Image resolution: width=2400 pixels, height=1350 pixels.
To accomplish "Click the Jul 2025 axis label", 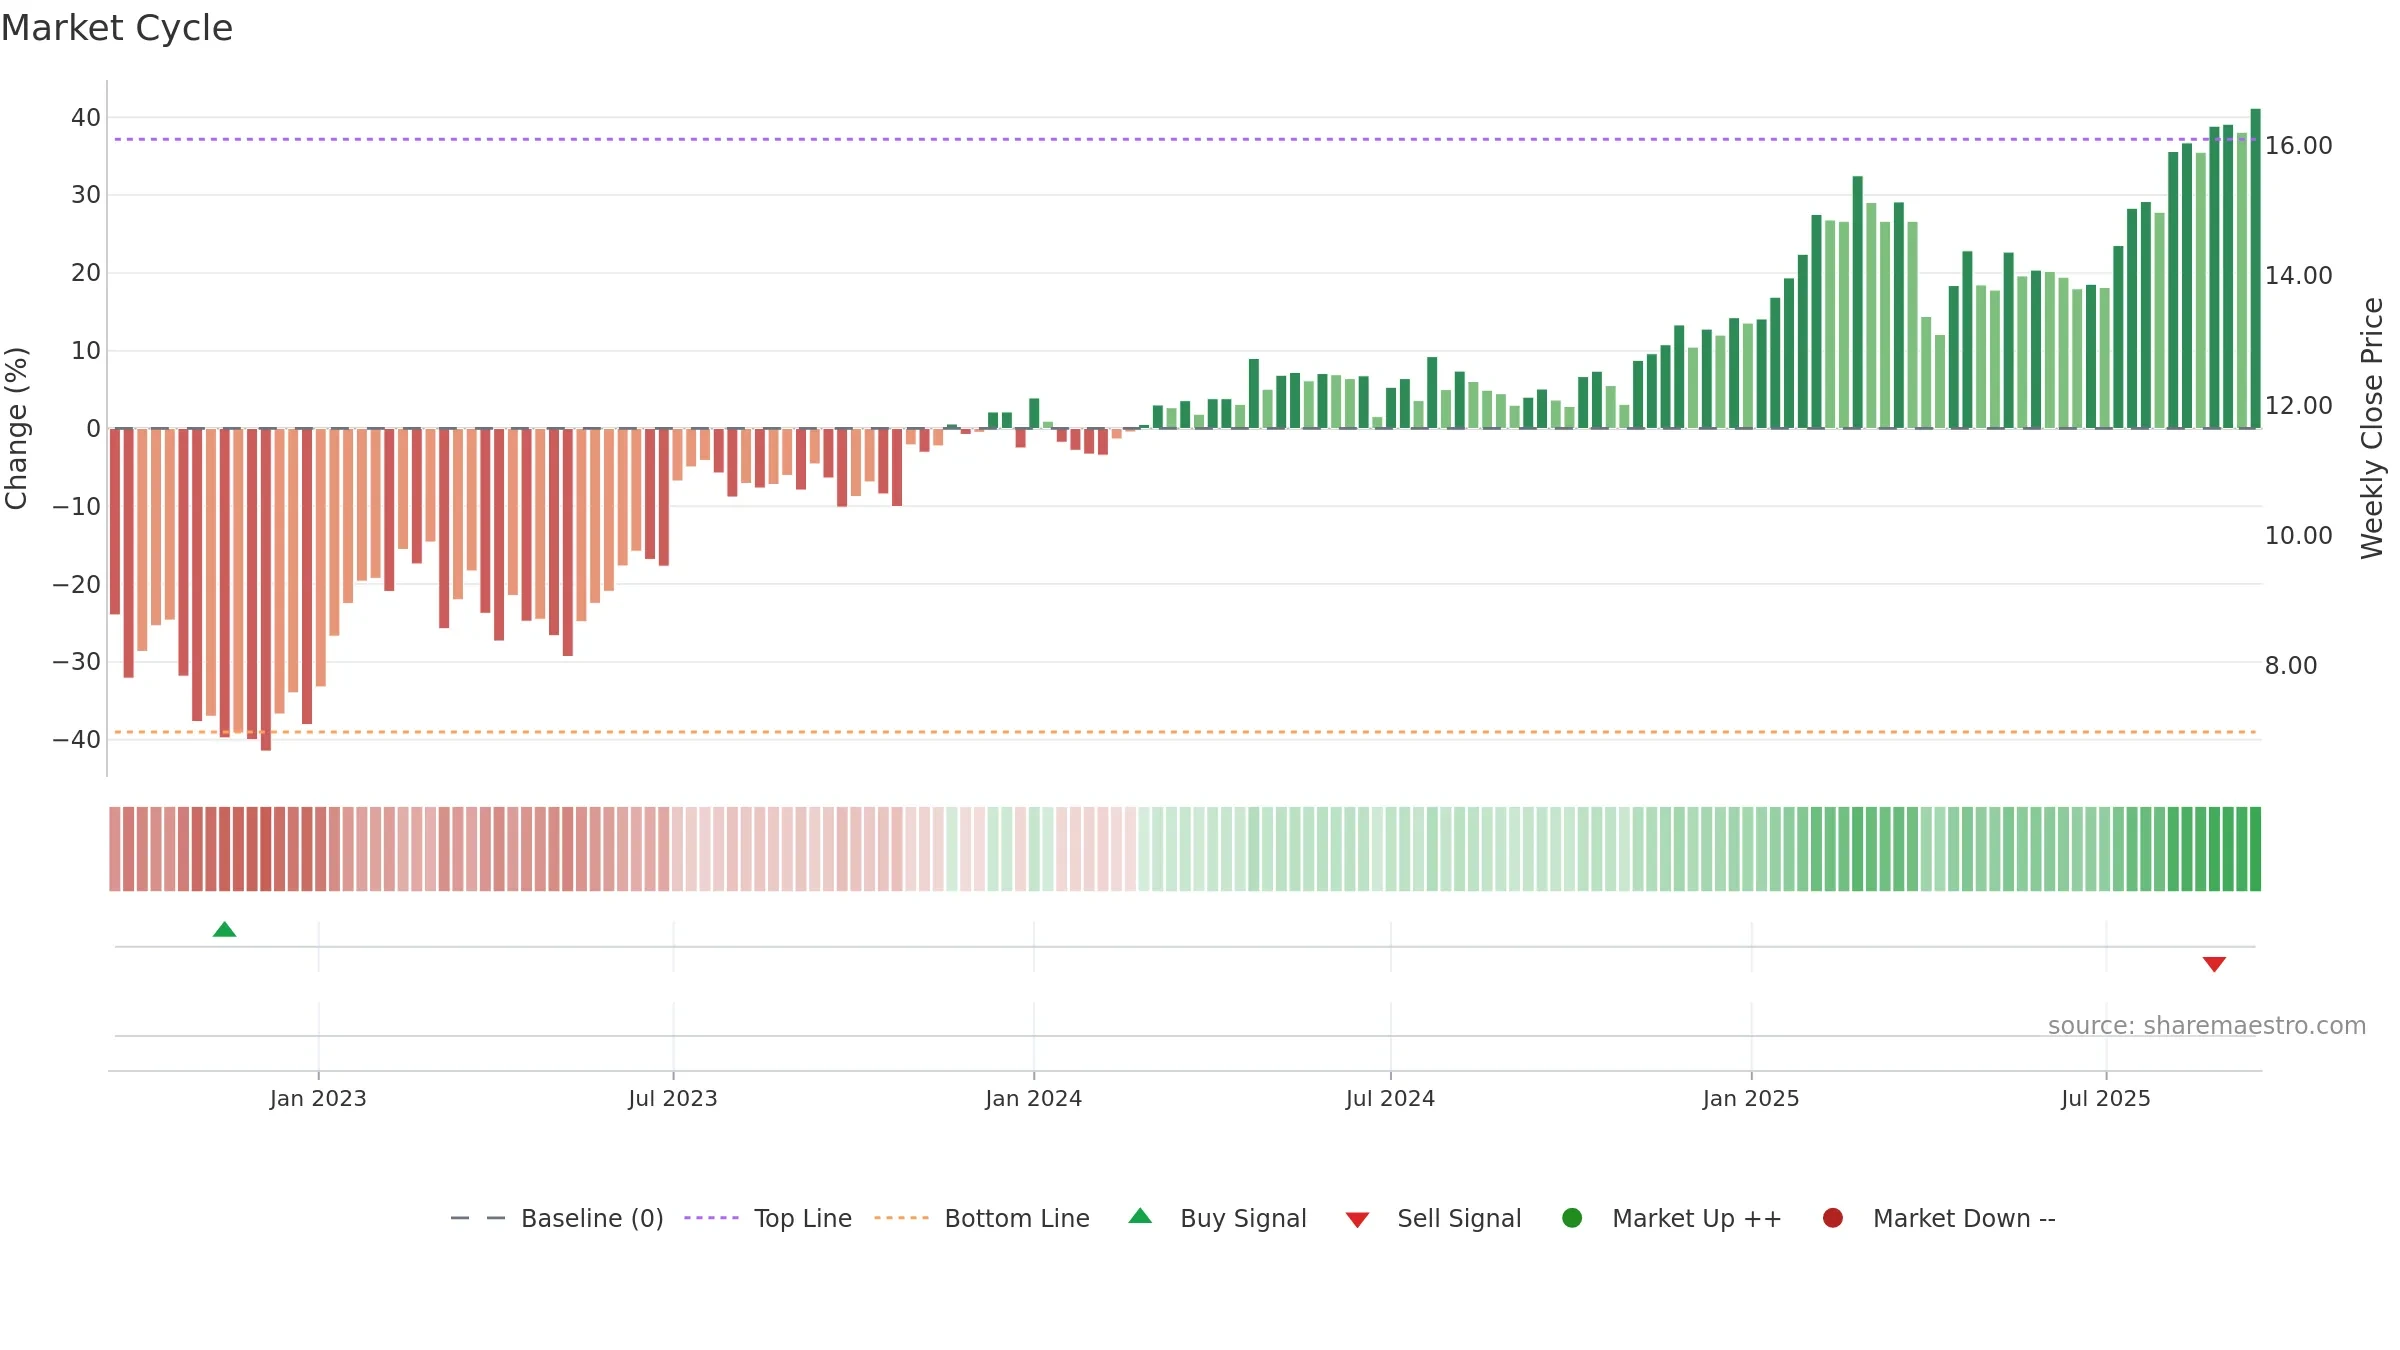I will click(x=2106, y=1098).
